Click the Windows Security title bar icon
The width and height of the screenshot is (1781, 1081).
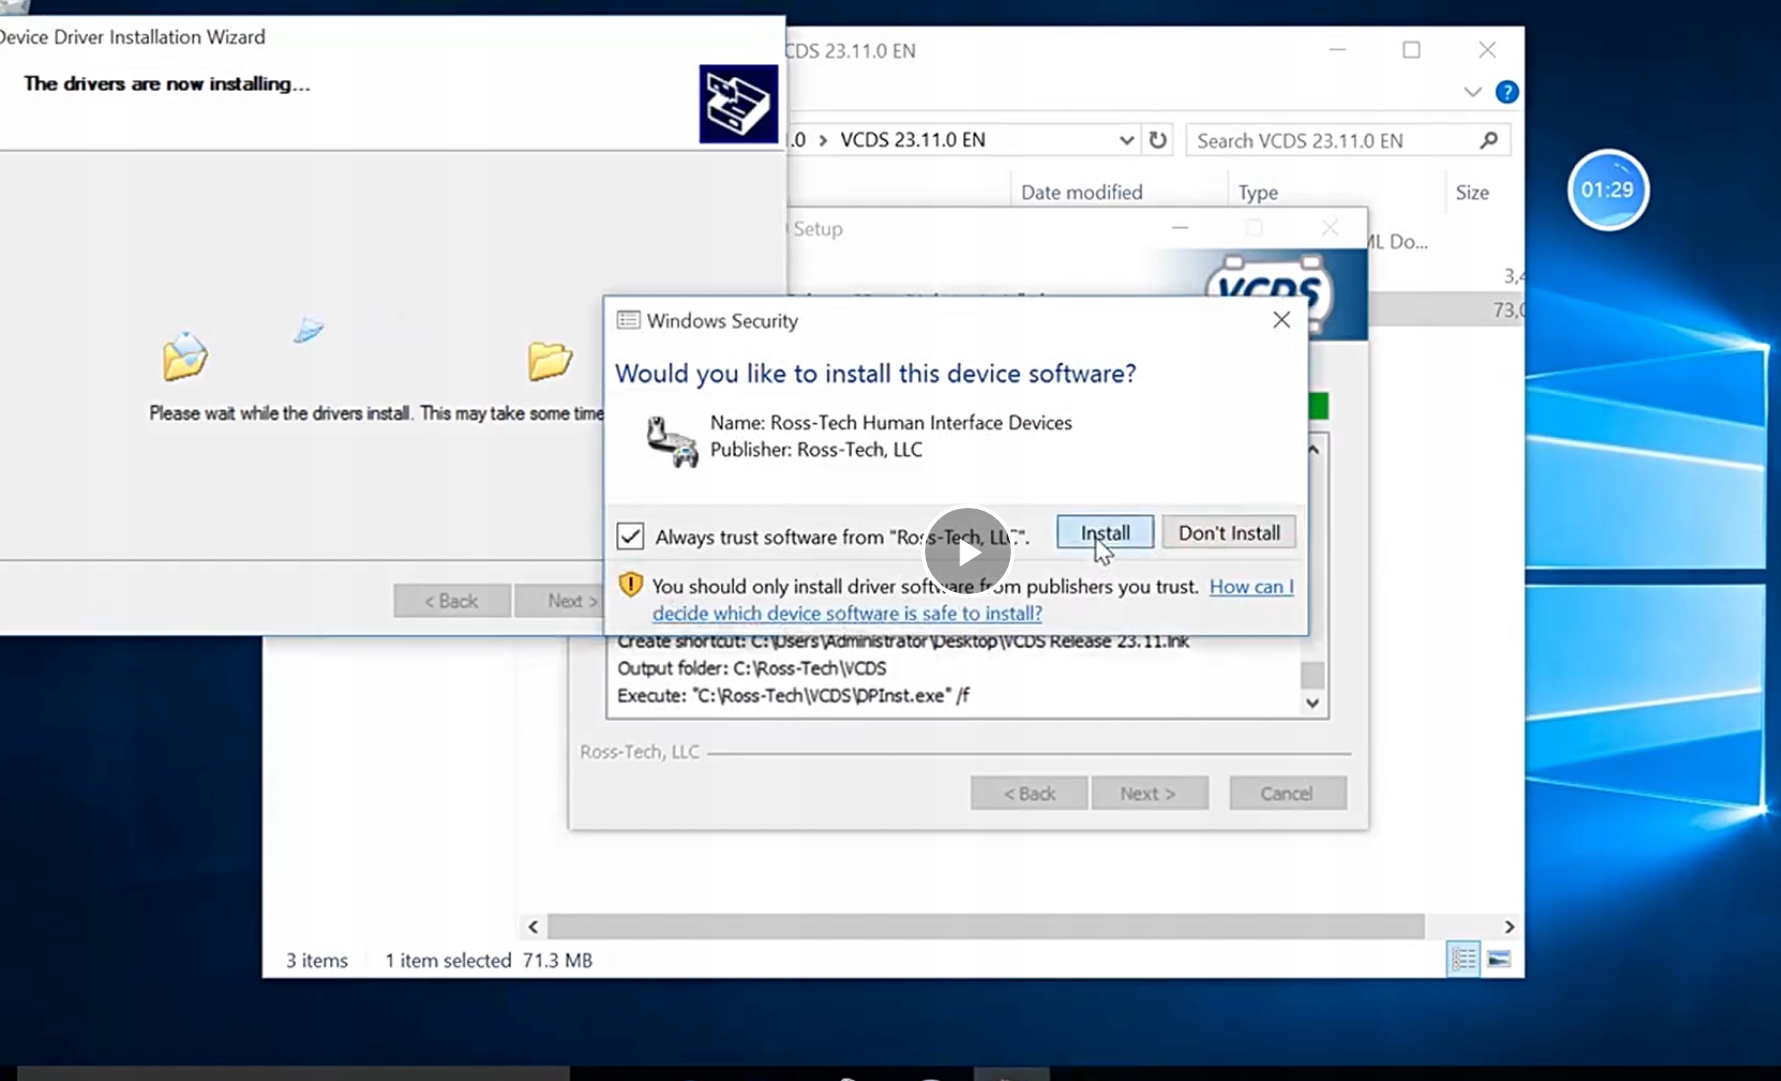(628, 320)
